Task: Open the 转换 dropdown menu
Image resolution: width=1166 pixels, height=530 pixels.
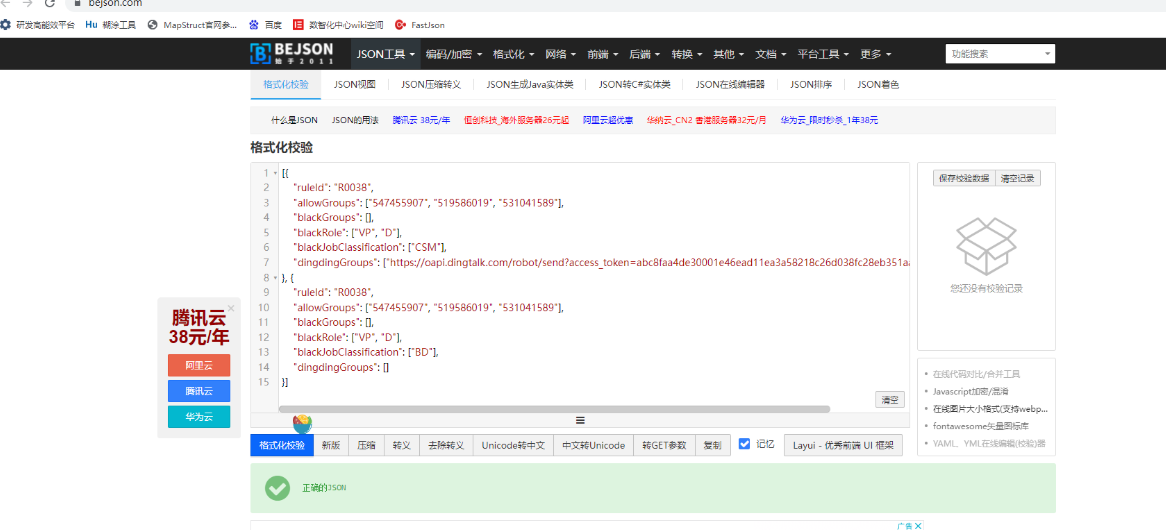Action: coord(686,54)
